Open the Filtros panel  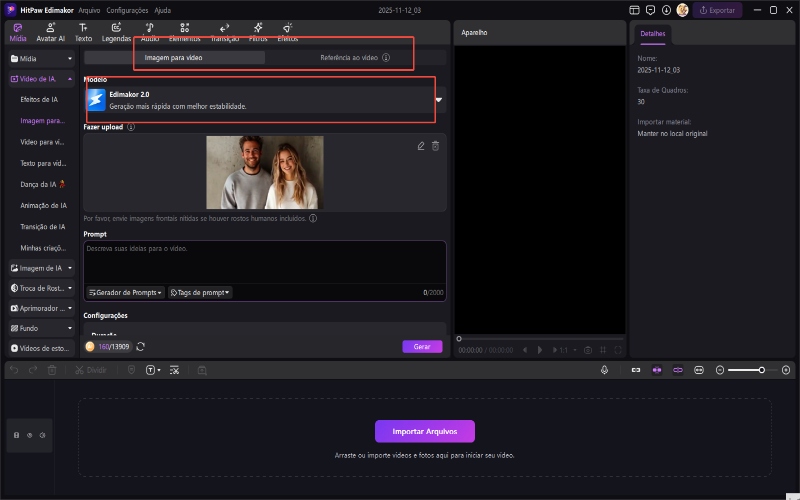point(258,31)
